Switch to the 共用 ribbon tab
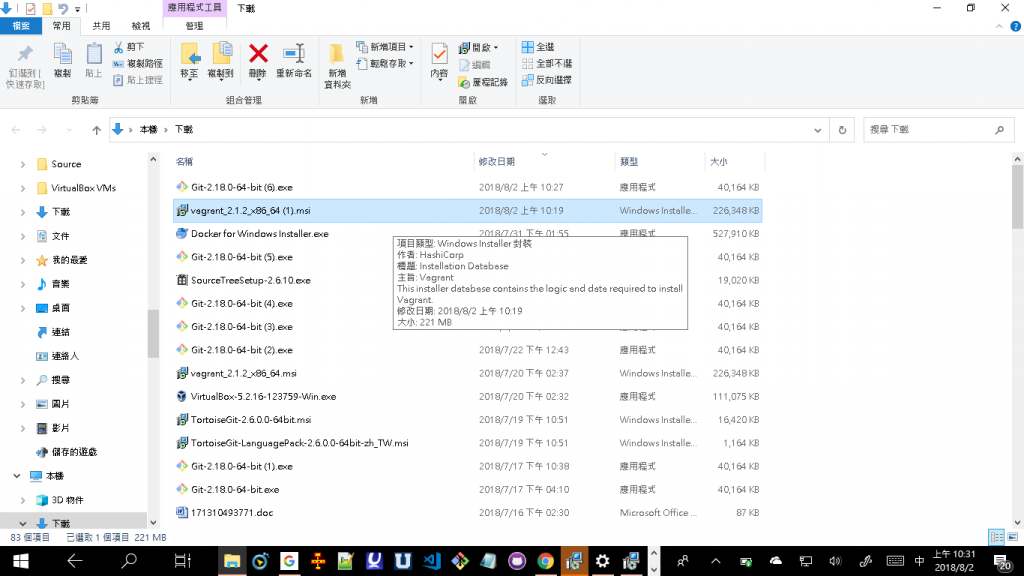The width and height of the screenshot is (1024, 576). coord(101,26)
